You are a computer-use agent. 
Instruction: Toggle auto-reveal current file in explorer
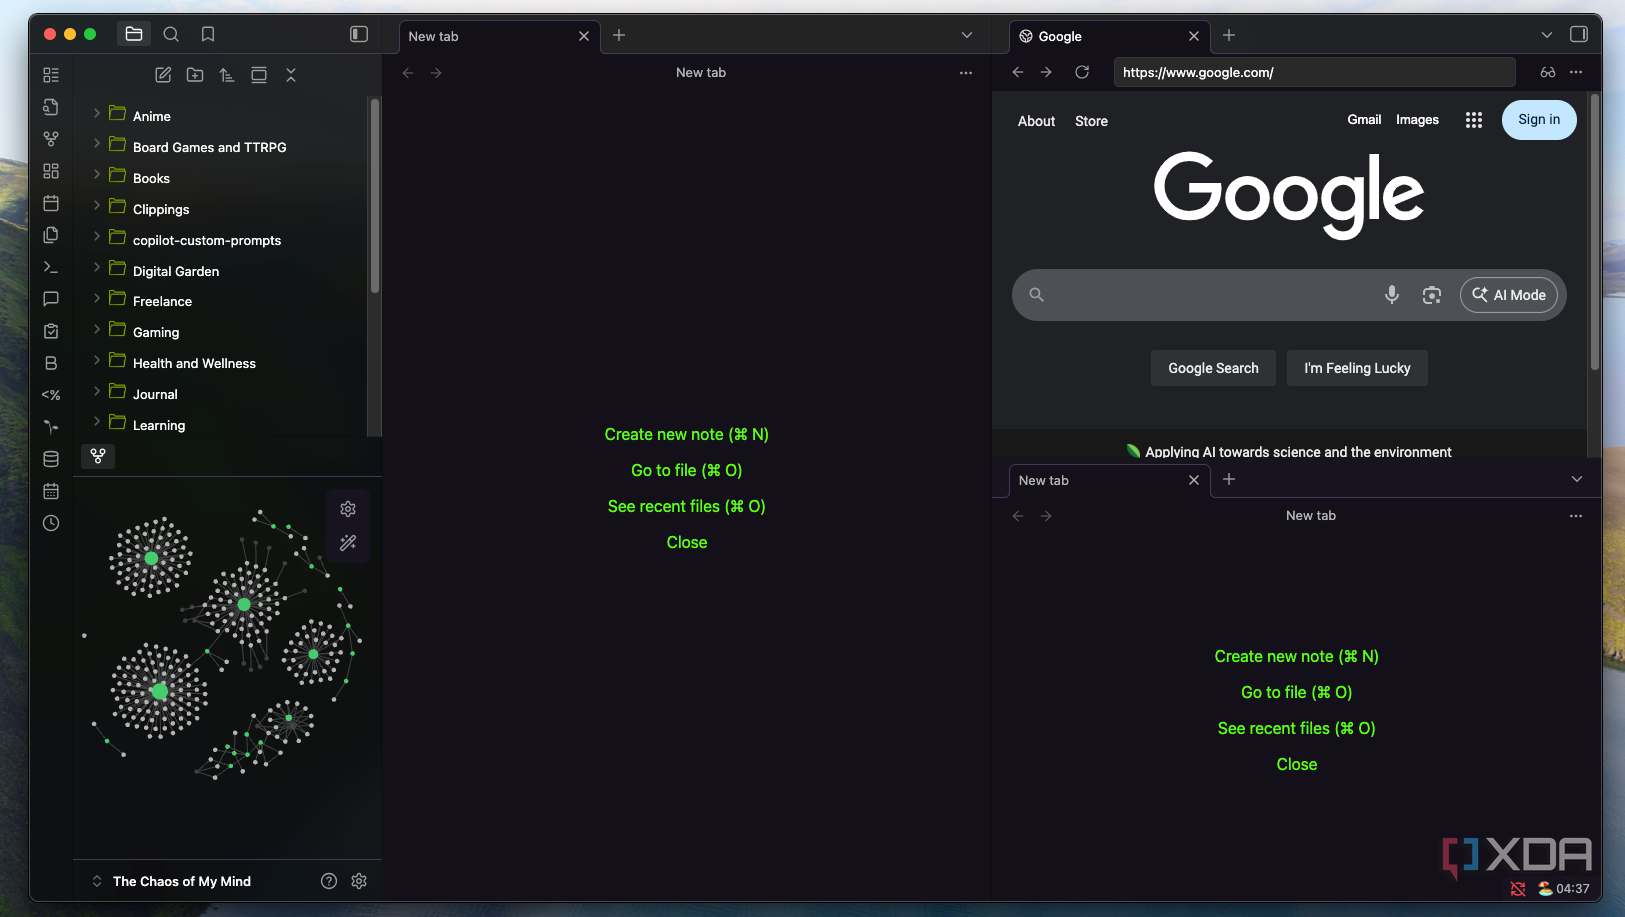[x=259, y=75]
